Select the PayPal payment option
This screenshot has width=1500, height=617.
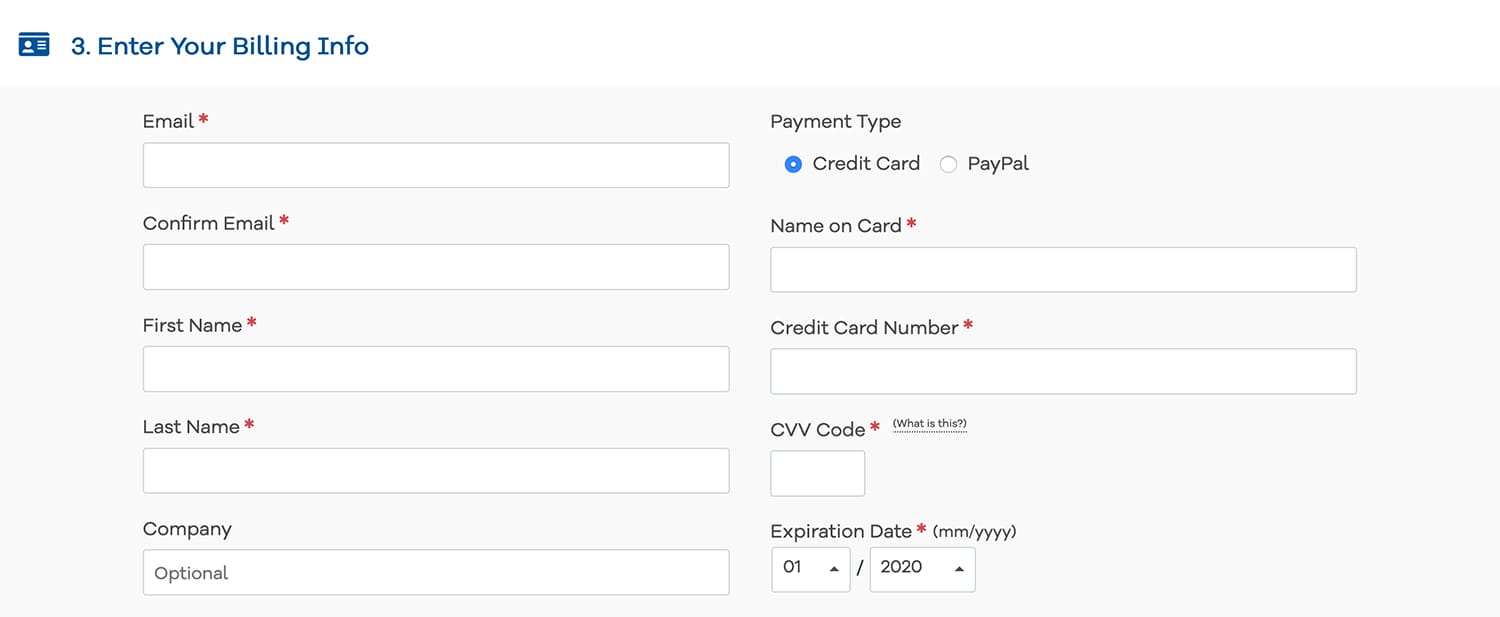(x=948, y=164)
